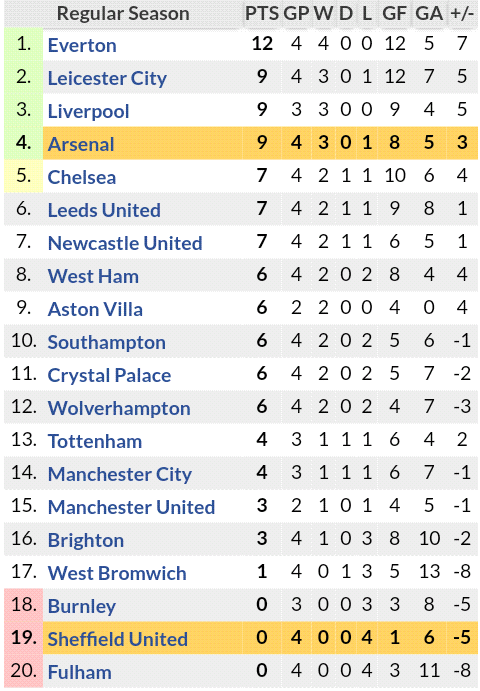The image size is (480, 691).
Task: Open the Leicester City team link
Action: pos(107,78)
